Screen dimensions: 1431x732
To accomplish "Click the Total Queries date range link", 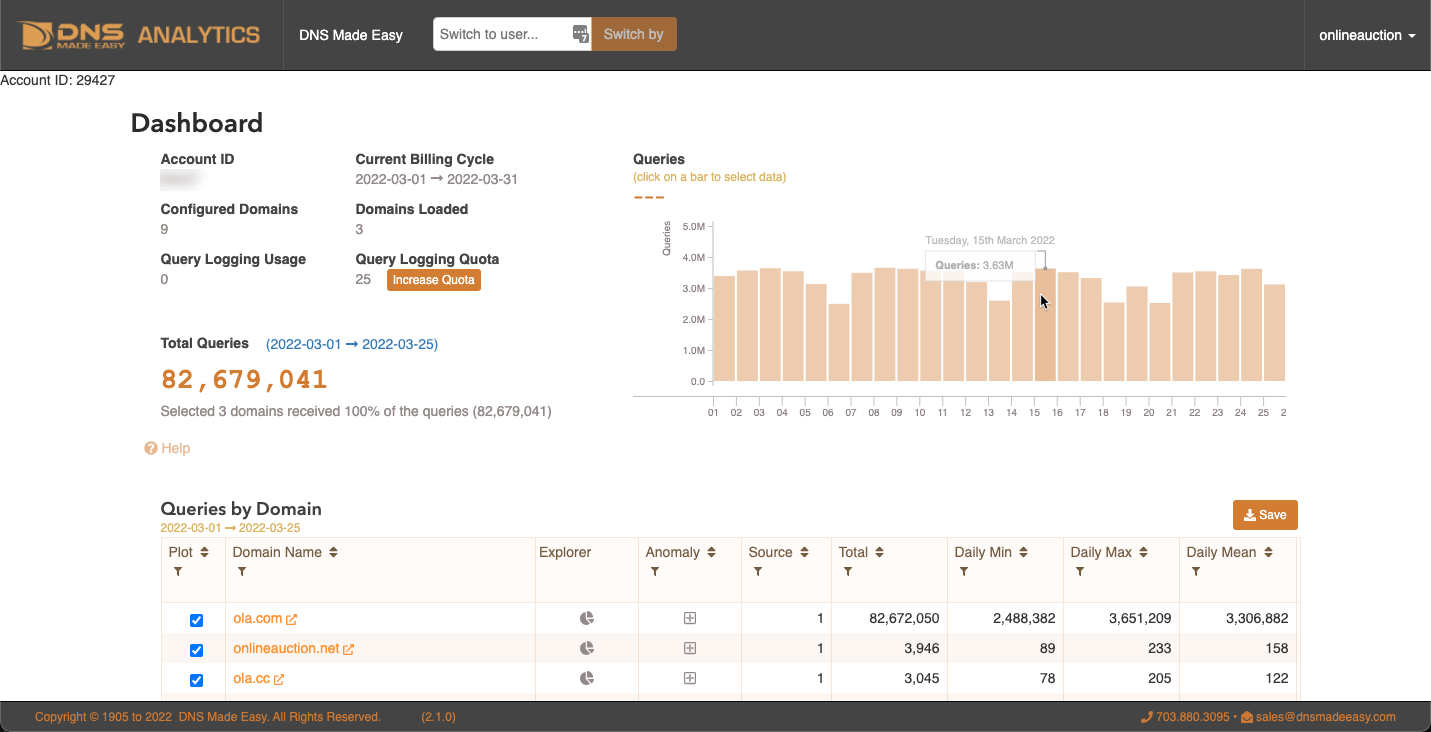I will click(x=352, y=344).
